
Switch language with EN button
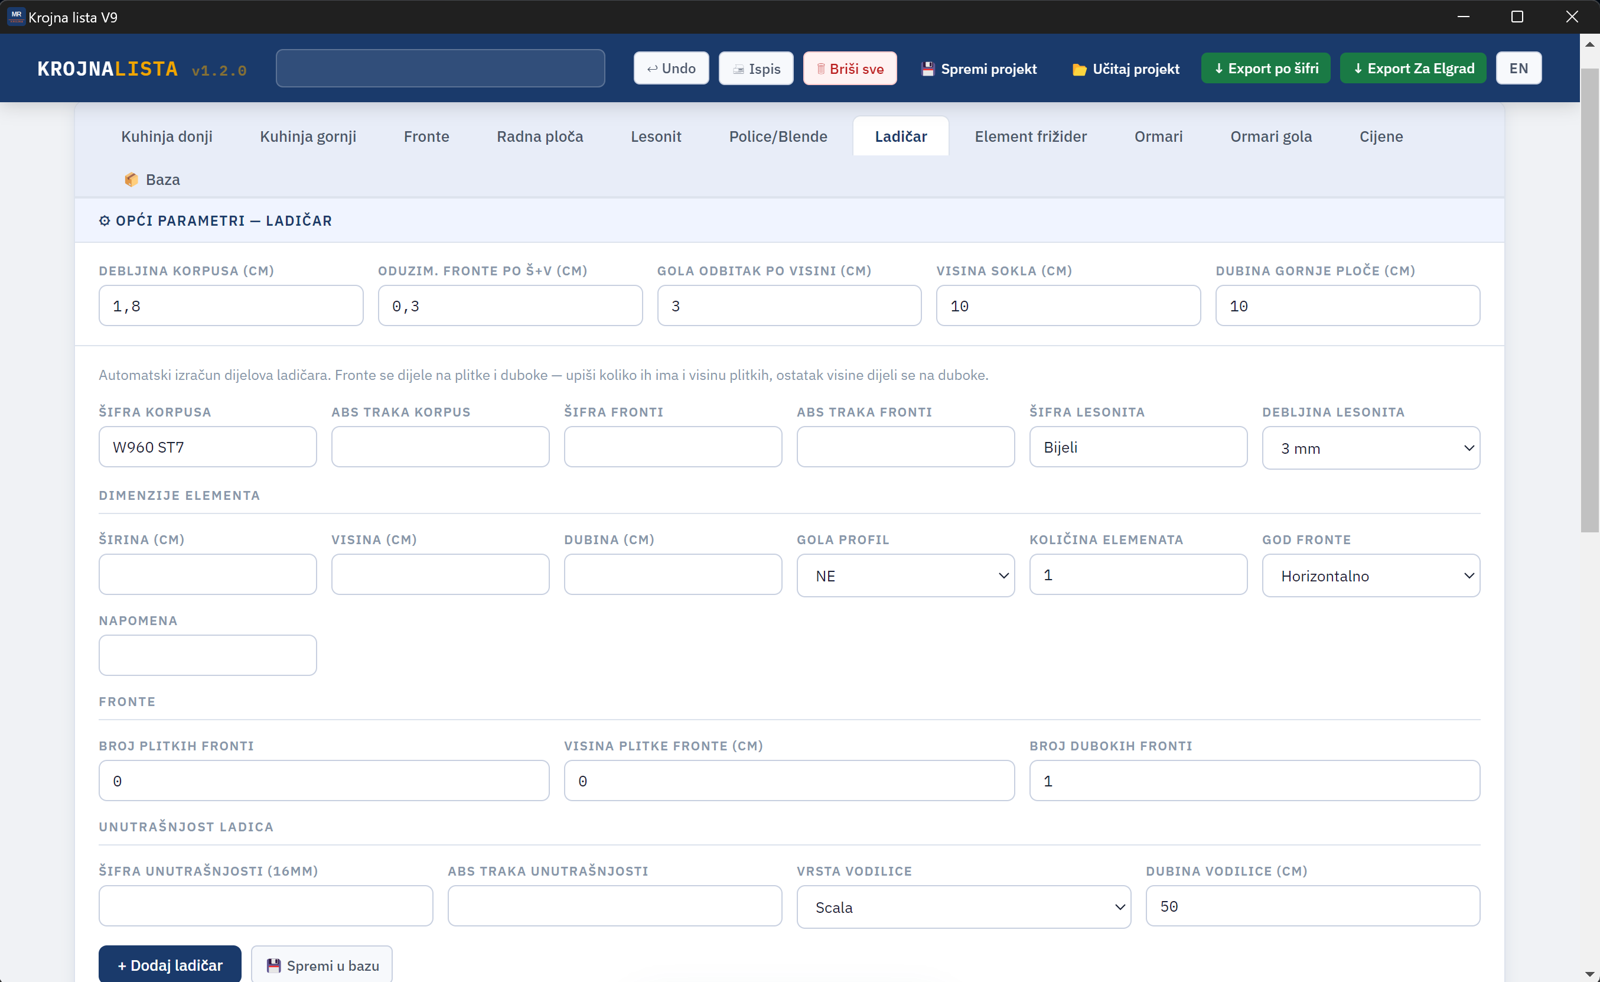[x=1519, y=68]
